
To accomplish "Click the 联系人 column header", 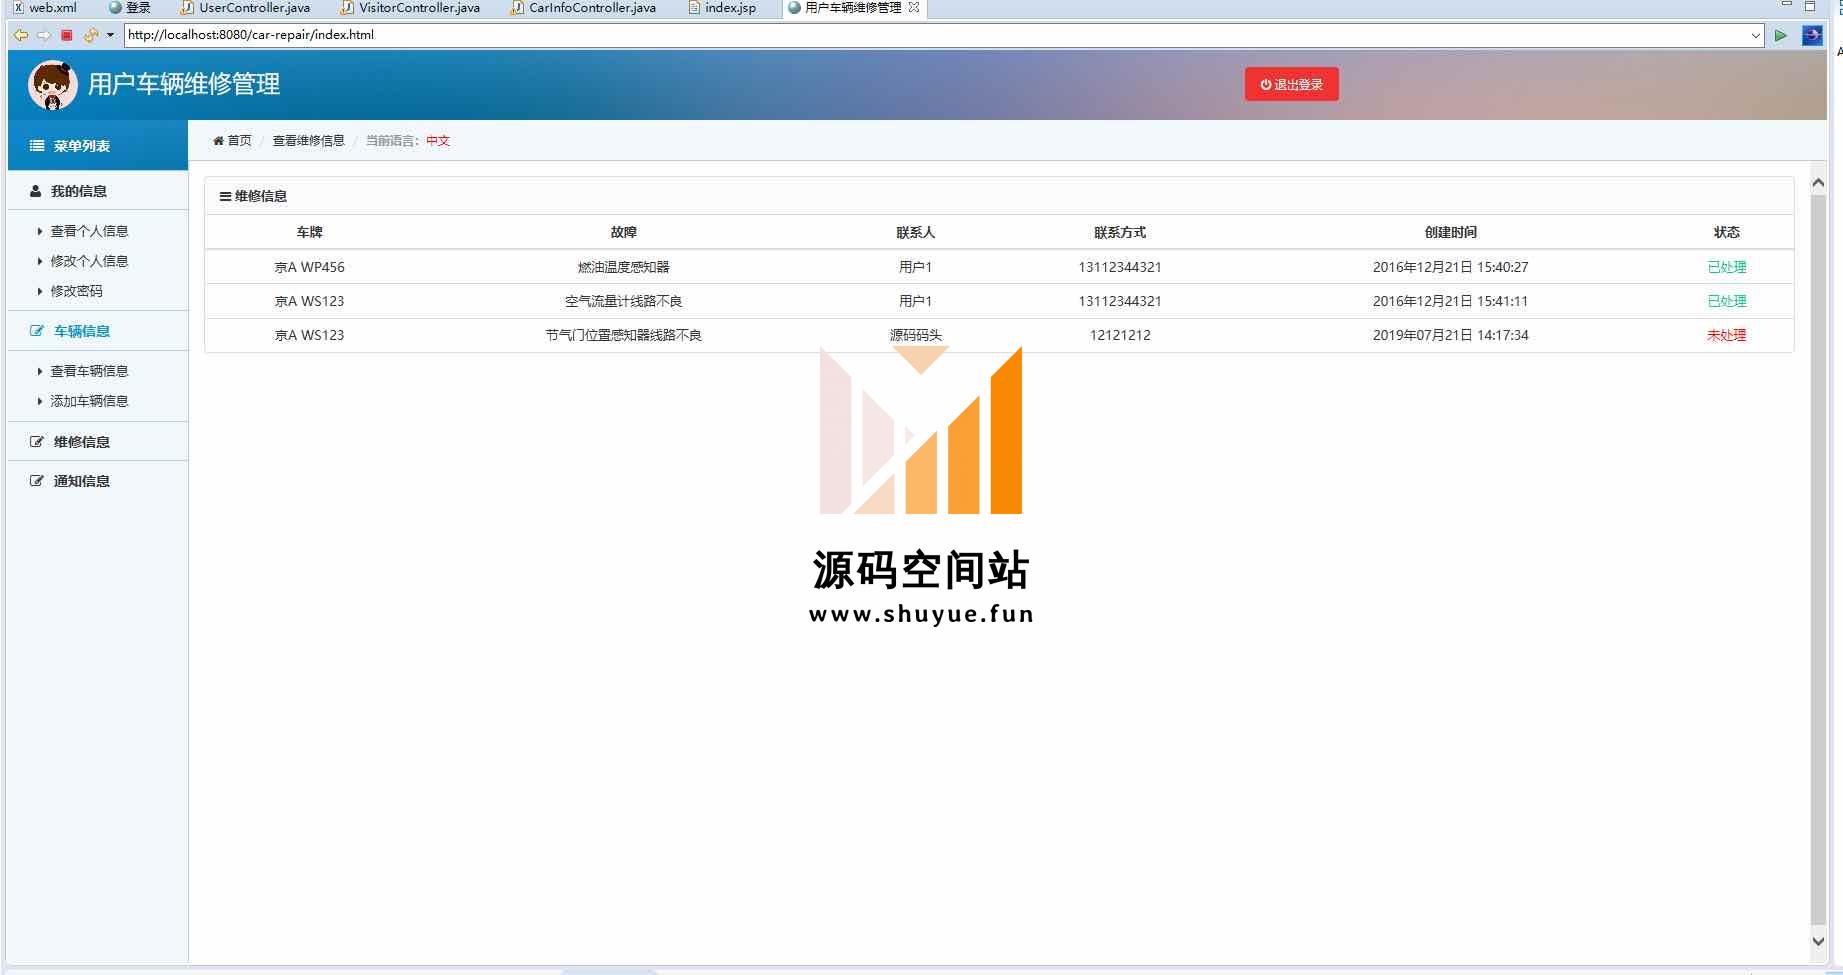I will 915,232.
